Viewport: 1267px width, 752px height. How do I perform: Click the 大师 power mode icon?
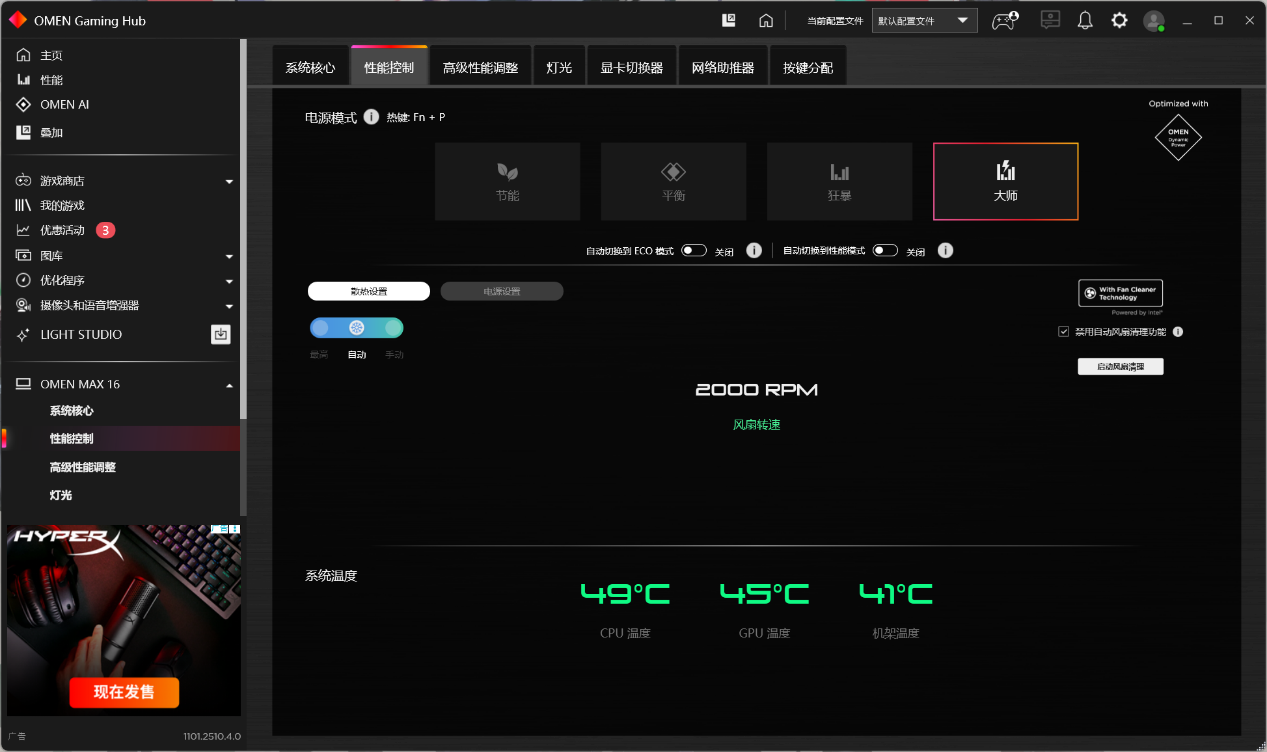click(x=1005, y=172)
